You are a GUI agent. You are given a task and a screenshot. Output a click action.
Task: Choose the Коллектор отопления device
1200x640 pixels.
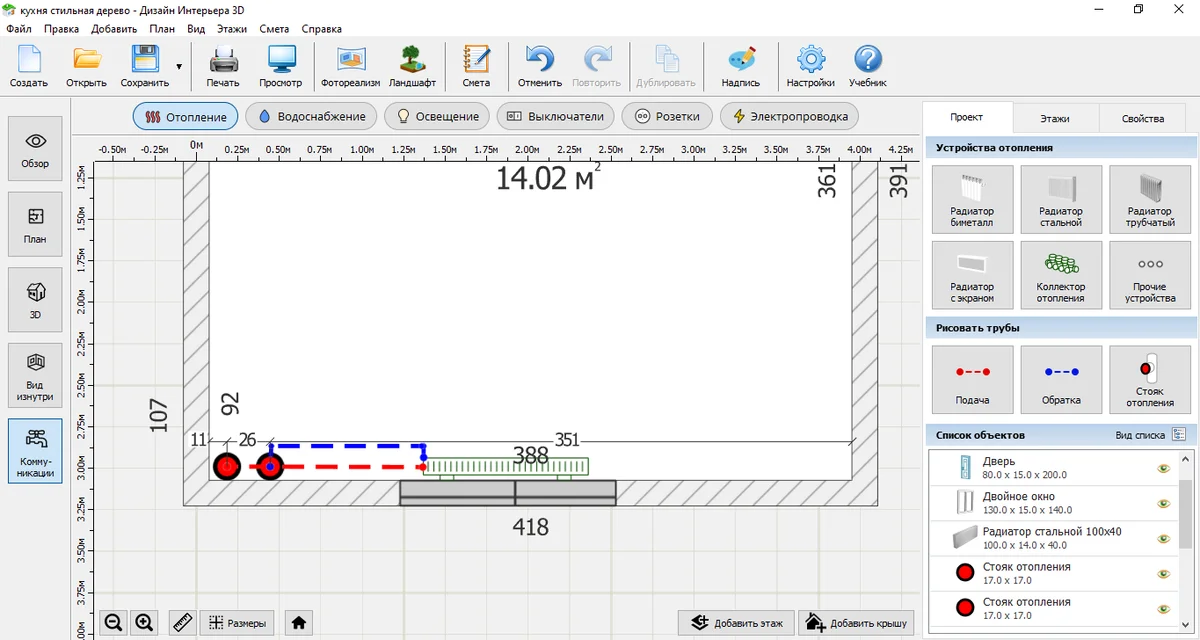coord(1060,275)
